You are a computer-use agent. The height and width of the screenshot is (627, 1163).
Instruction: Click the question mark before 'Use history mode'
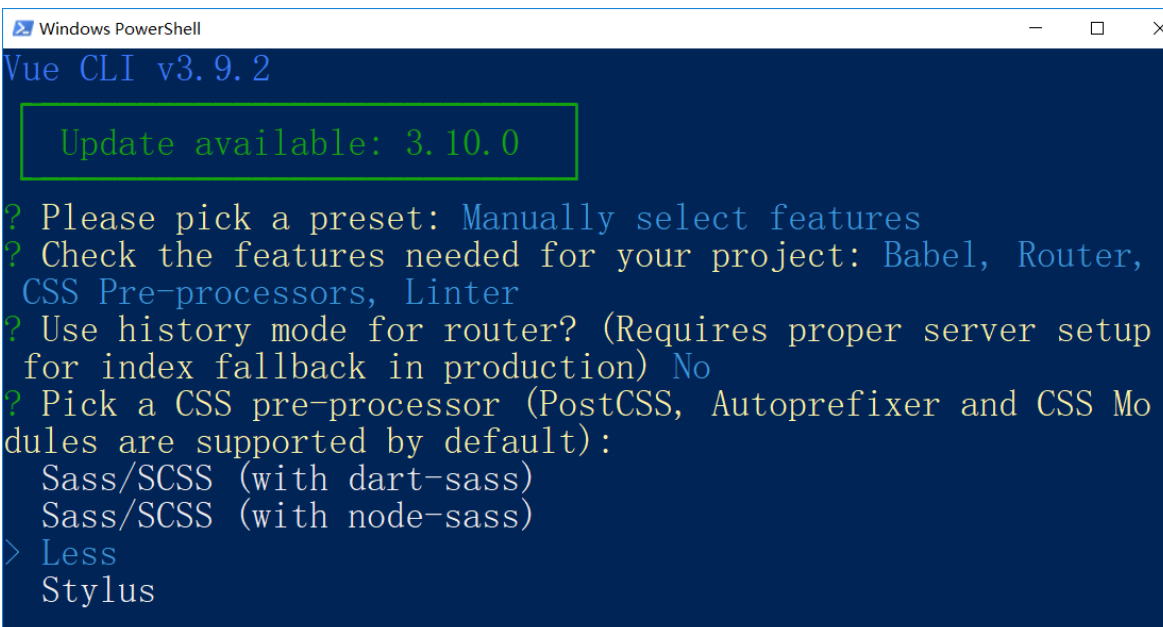pos(13,329)
